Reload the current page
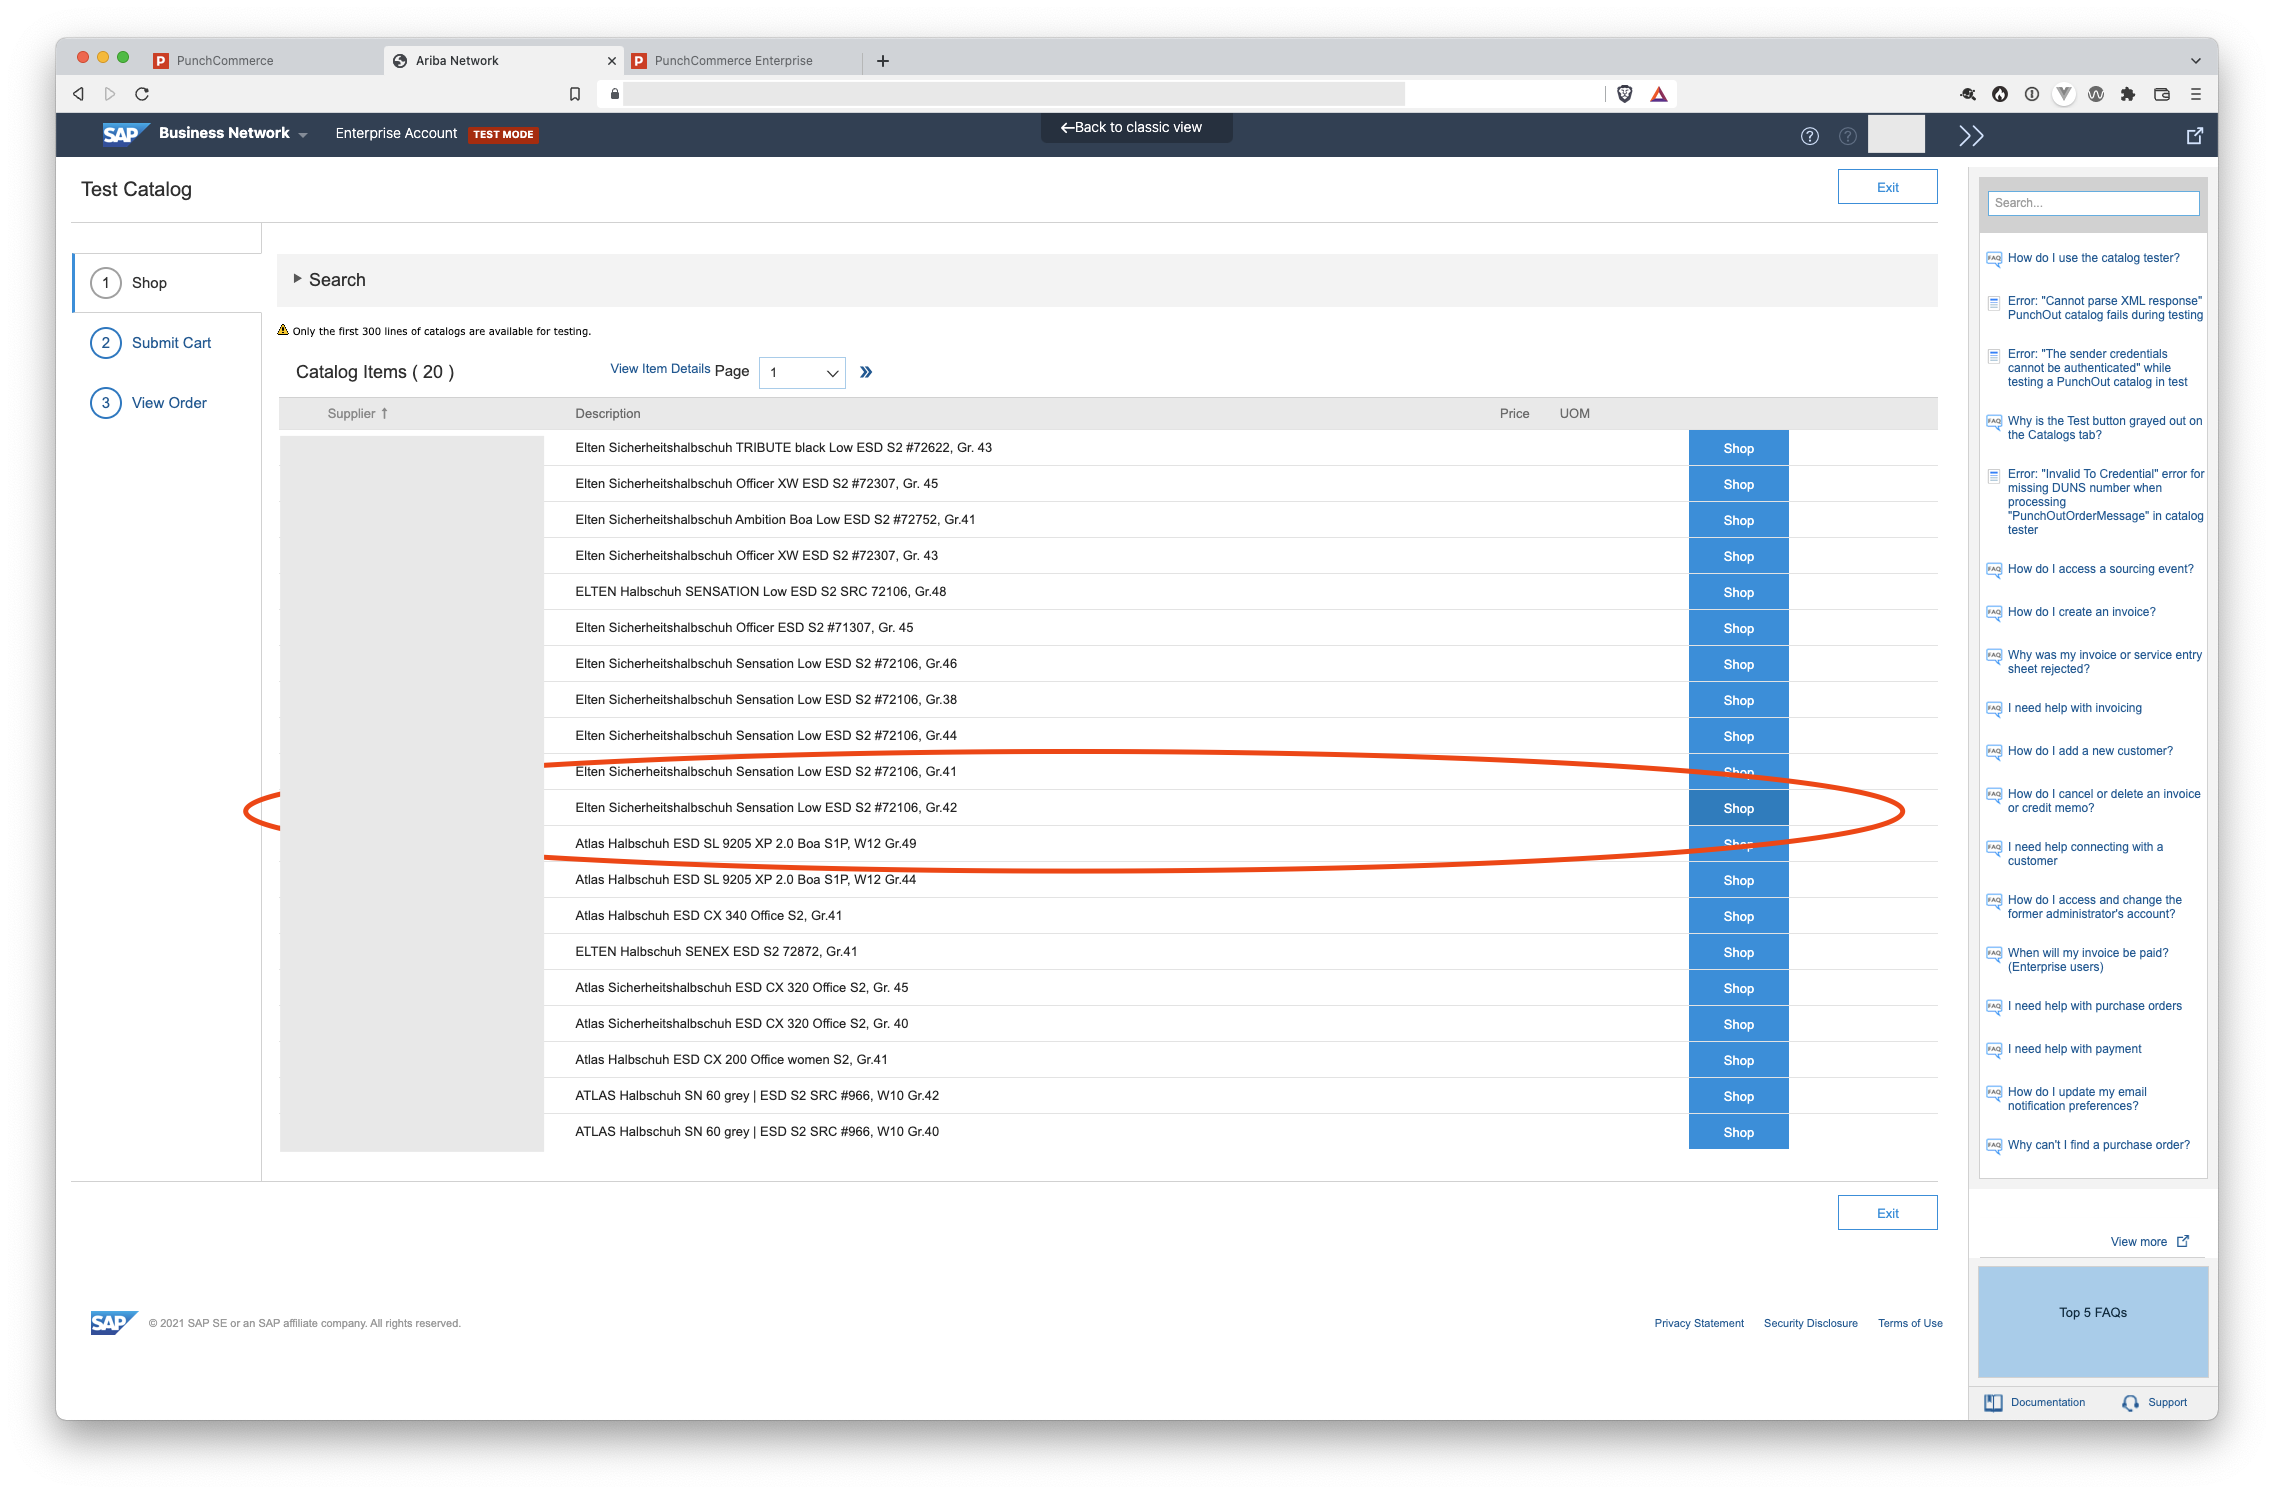This screenshot has width=2274, height=1494. (x=142, y=94)
